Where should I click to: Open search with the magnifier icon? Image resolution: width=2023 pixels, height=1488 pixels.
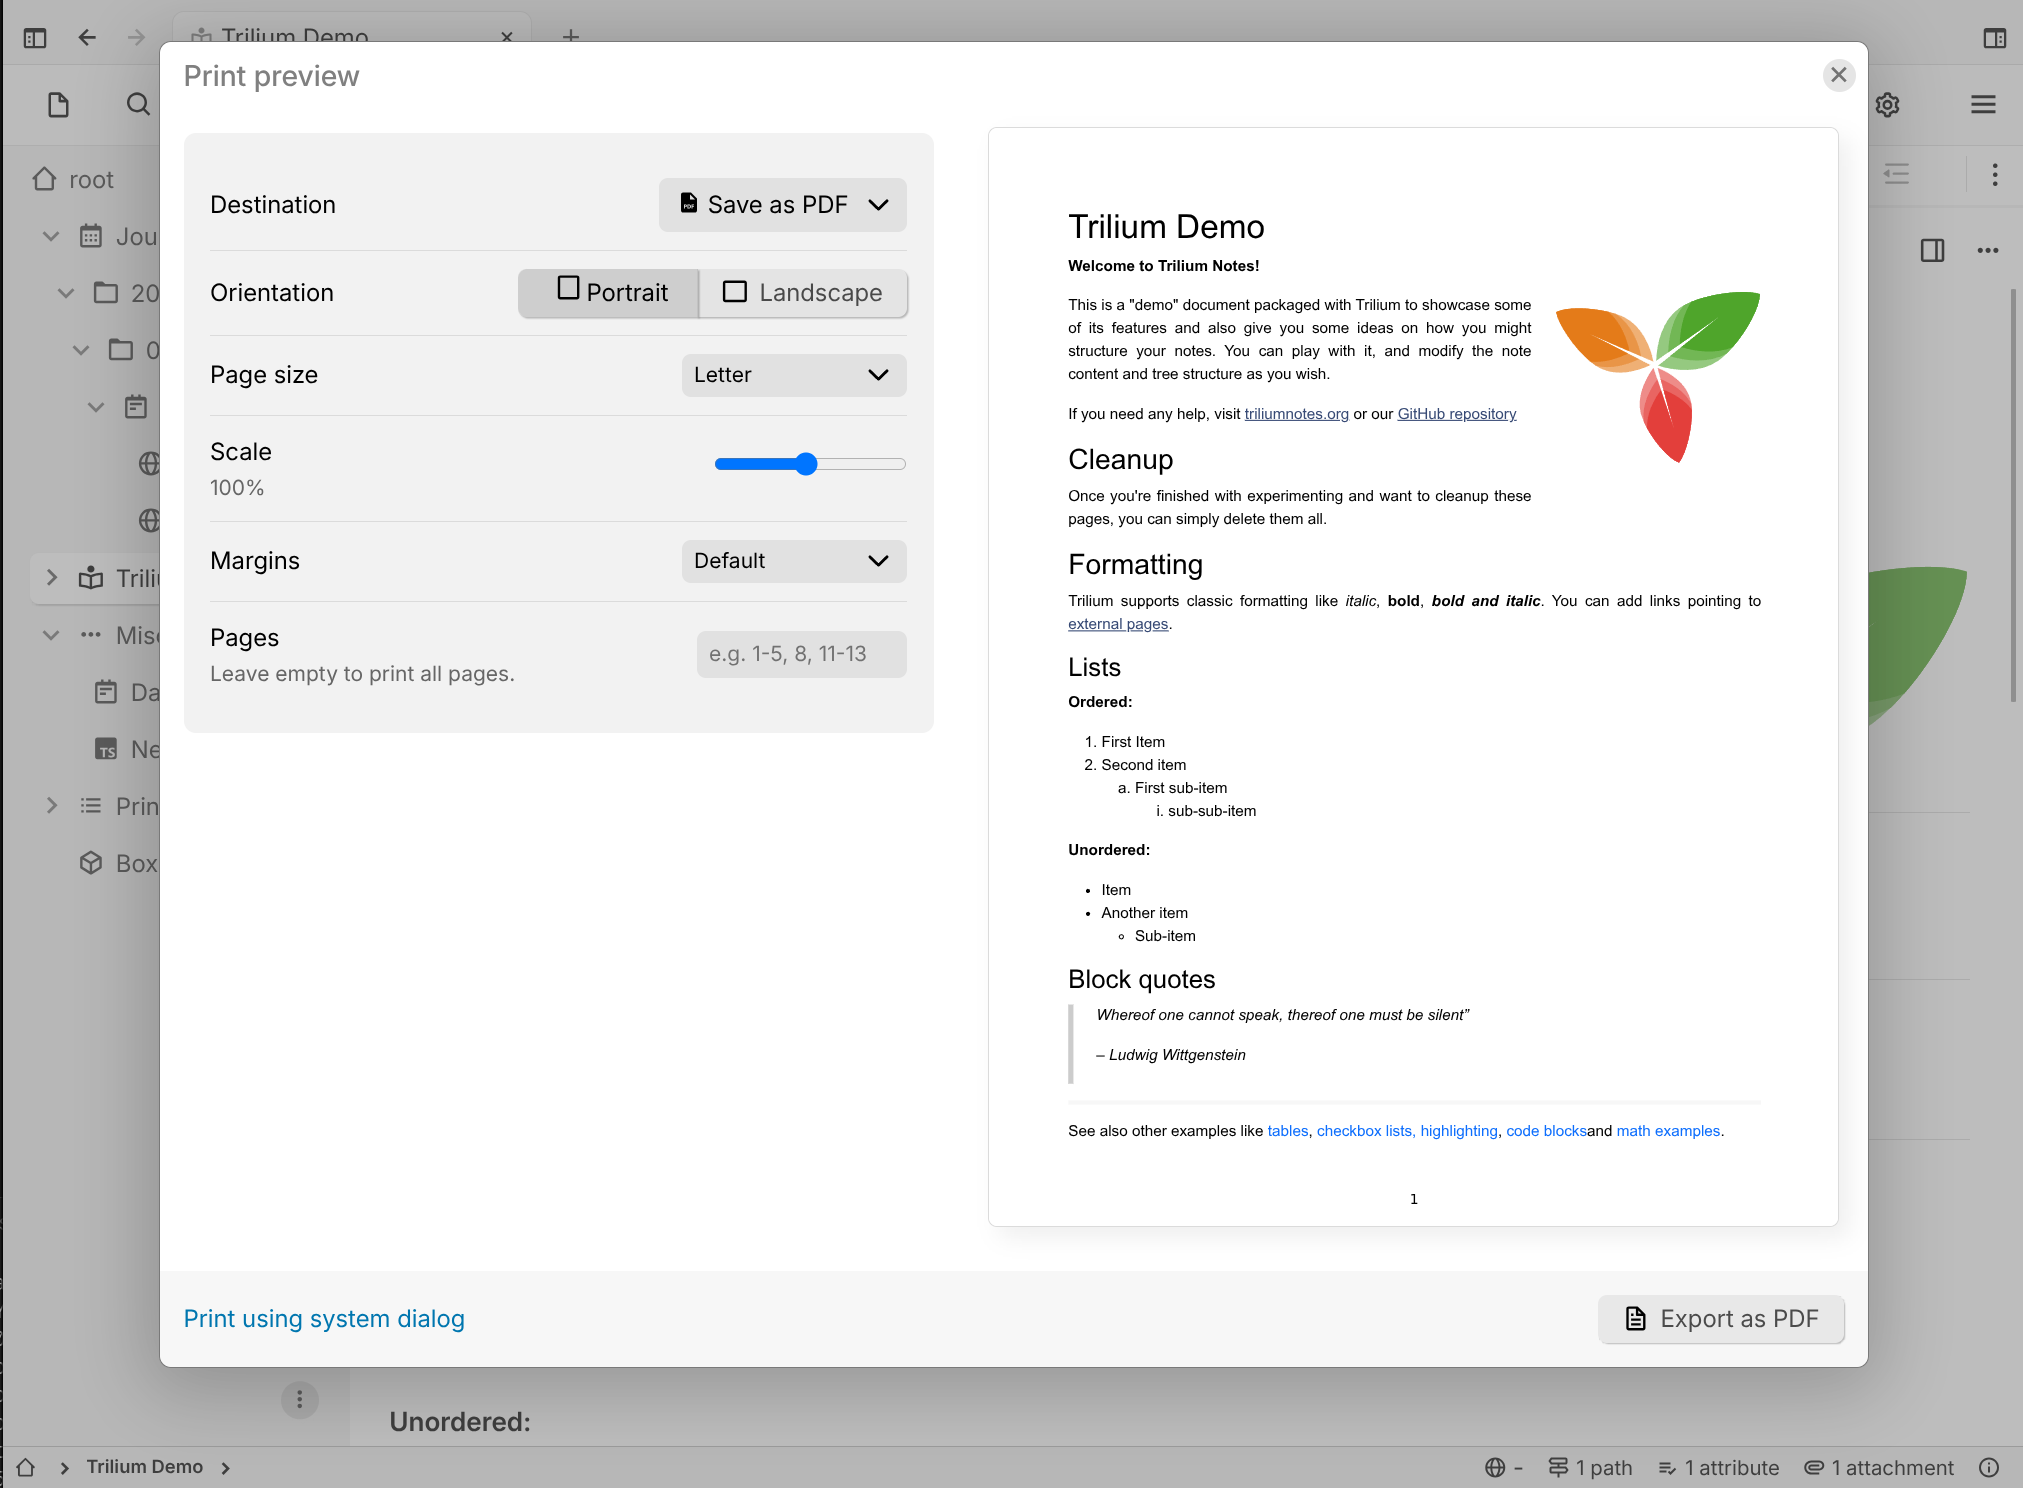pyautogui.click(x=138, y=104)
